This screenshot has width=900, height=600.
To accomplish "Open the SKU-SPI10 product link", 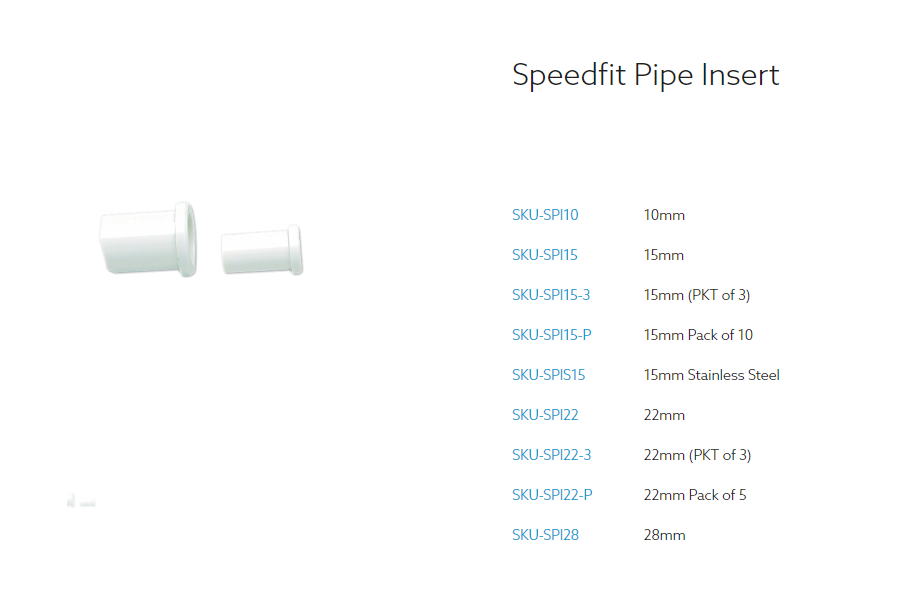I will pos(545,215).
